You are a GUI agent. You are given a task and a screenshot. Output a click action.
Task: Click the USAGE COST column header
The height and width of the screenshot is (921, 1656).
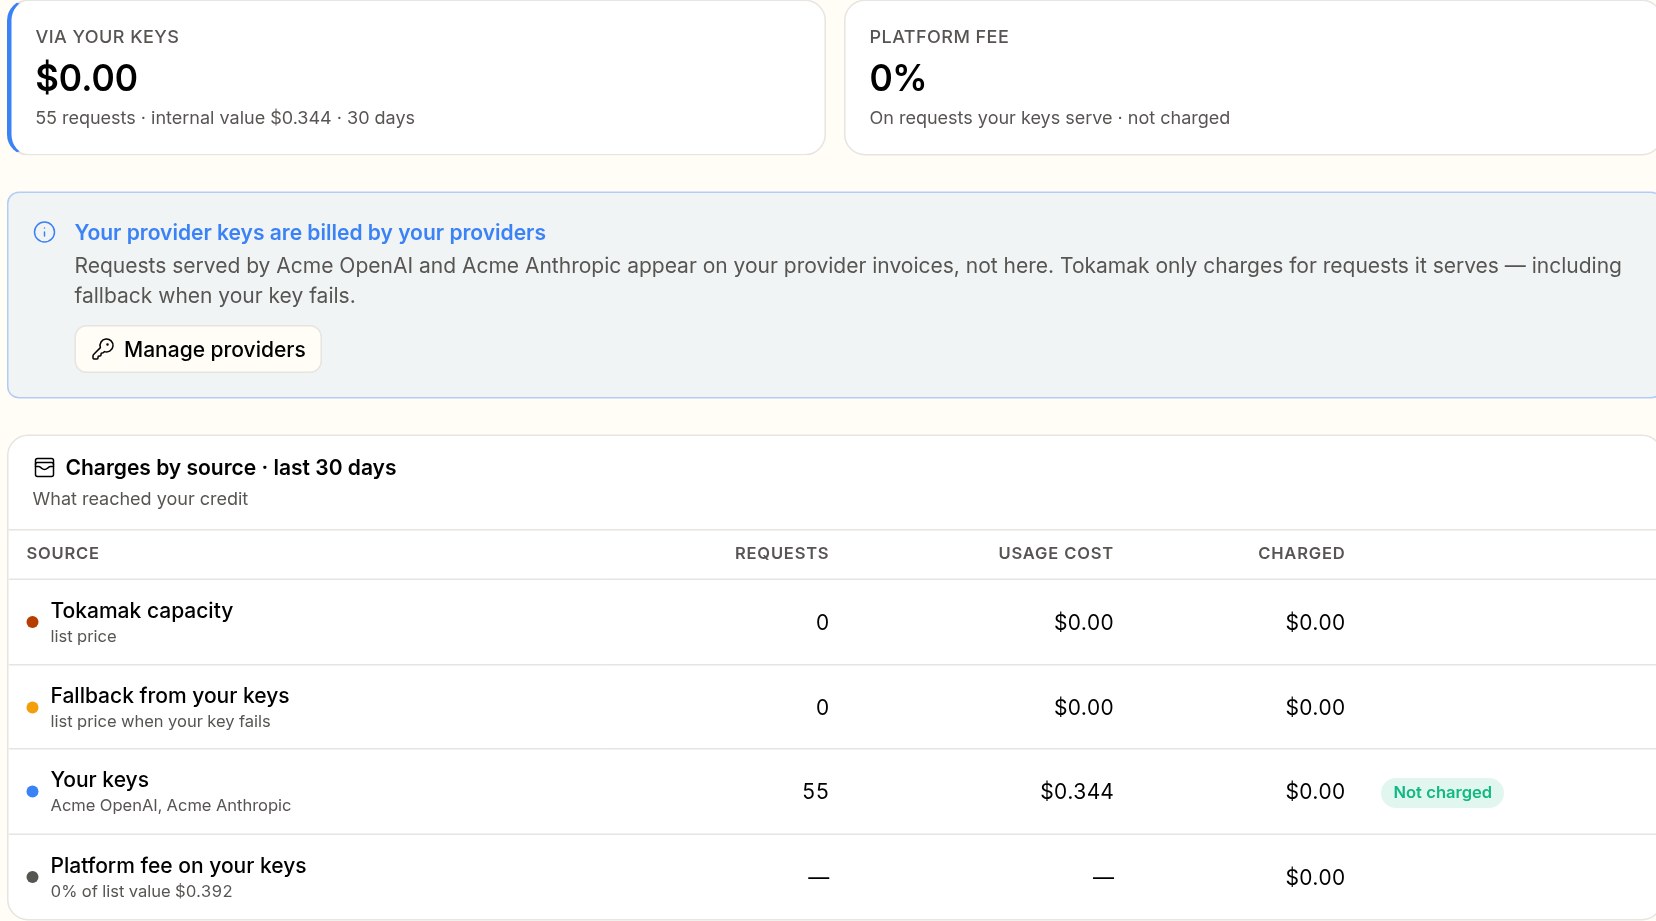coord(1055,553)
